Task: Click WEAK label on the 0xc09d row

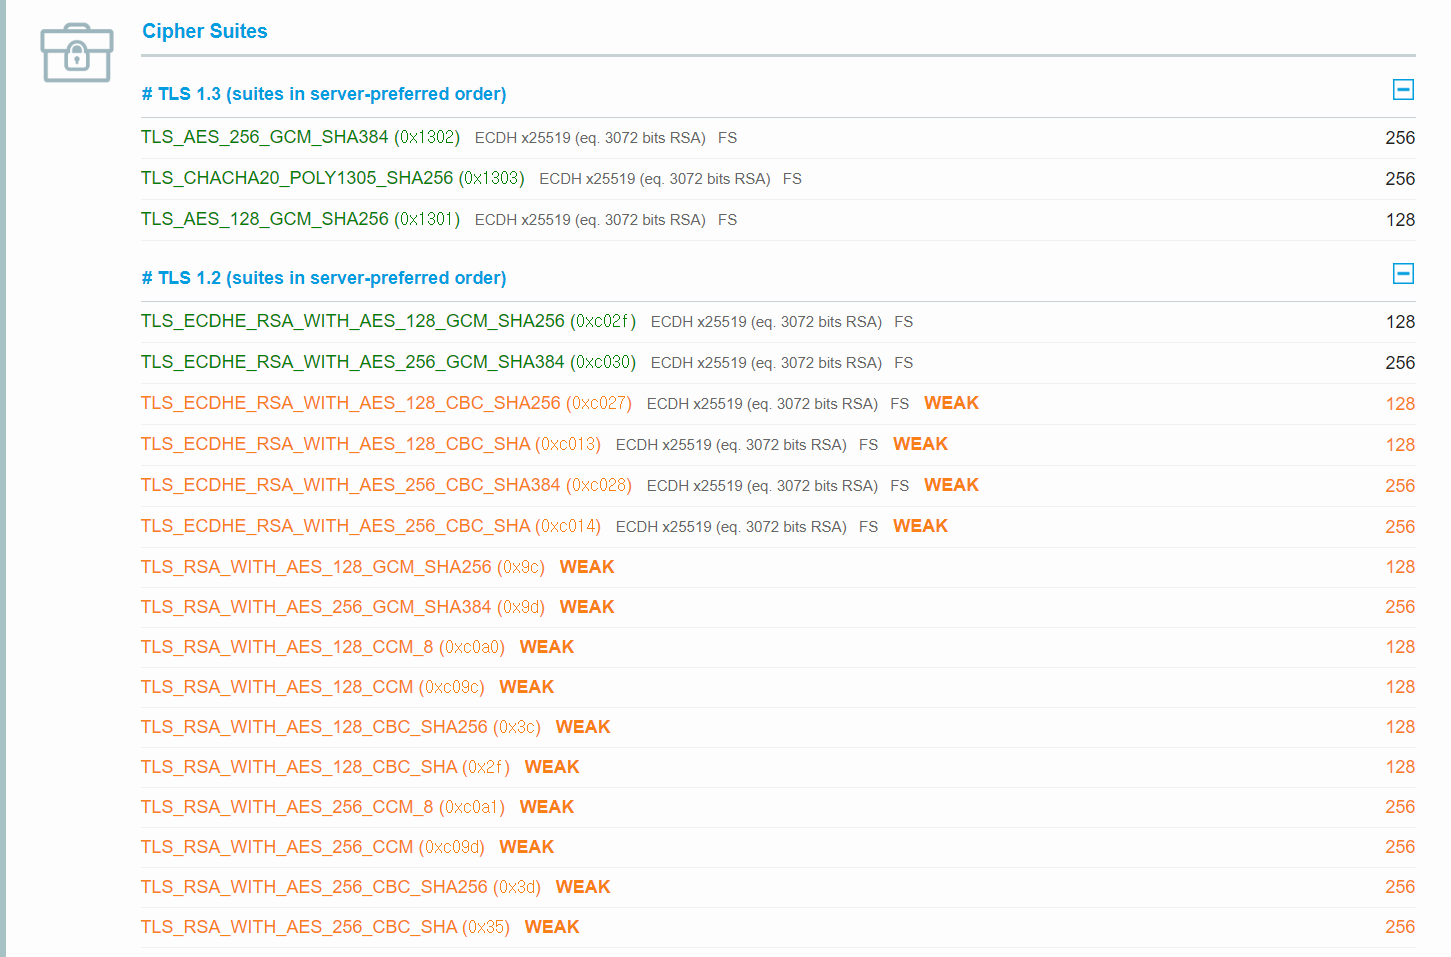Action: 527,847
